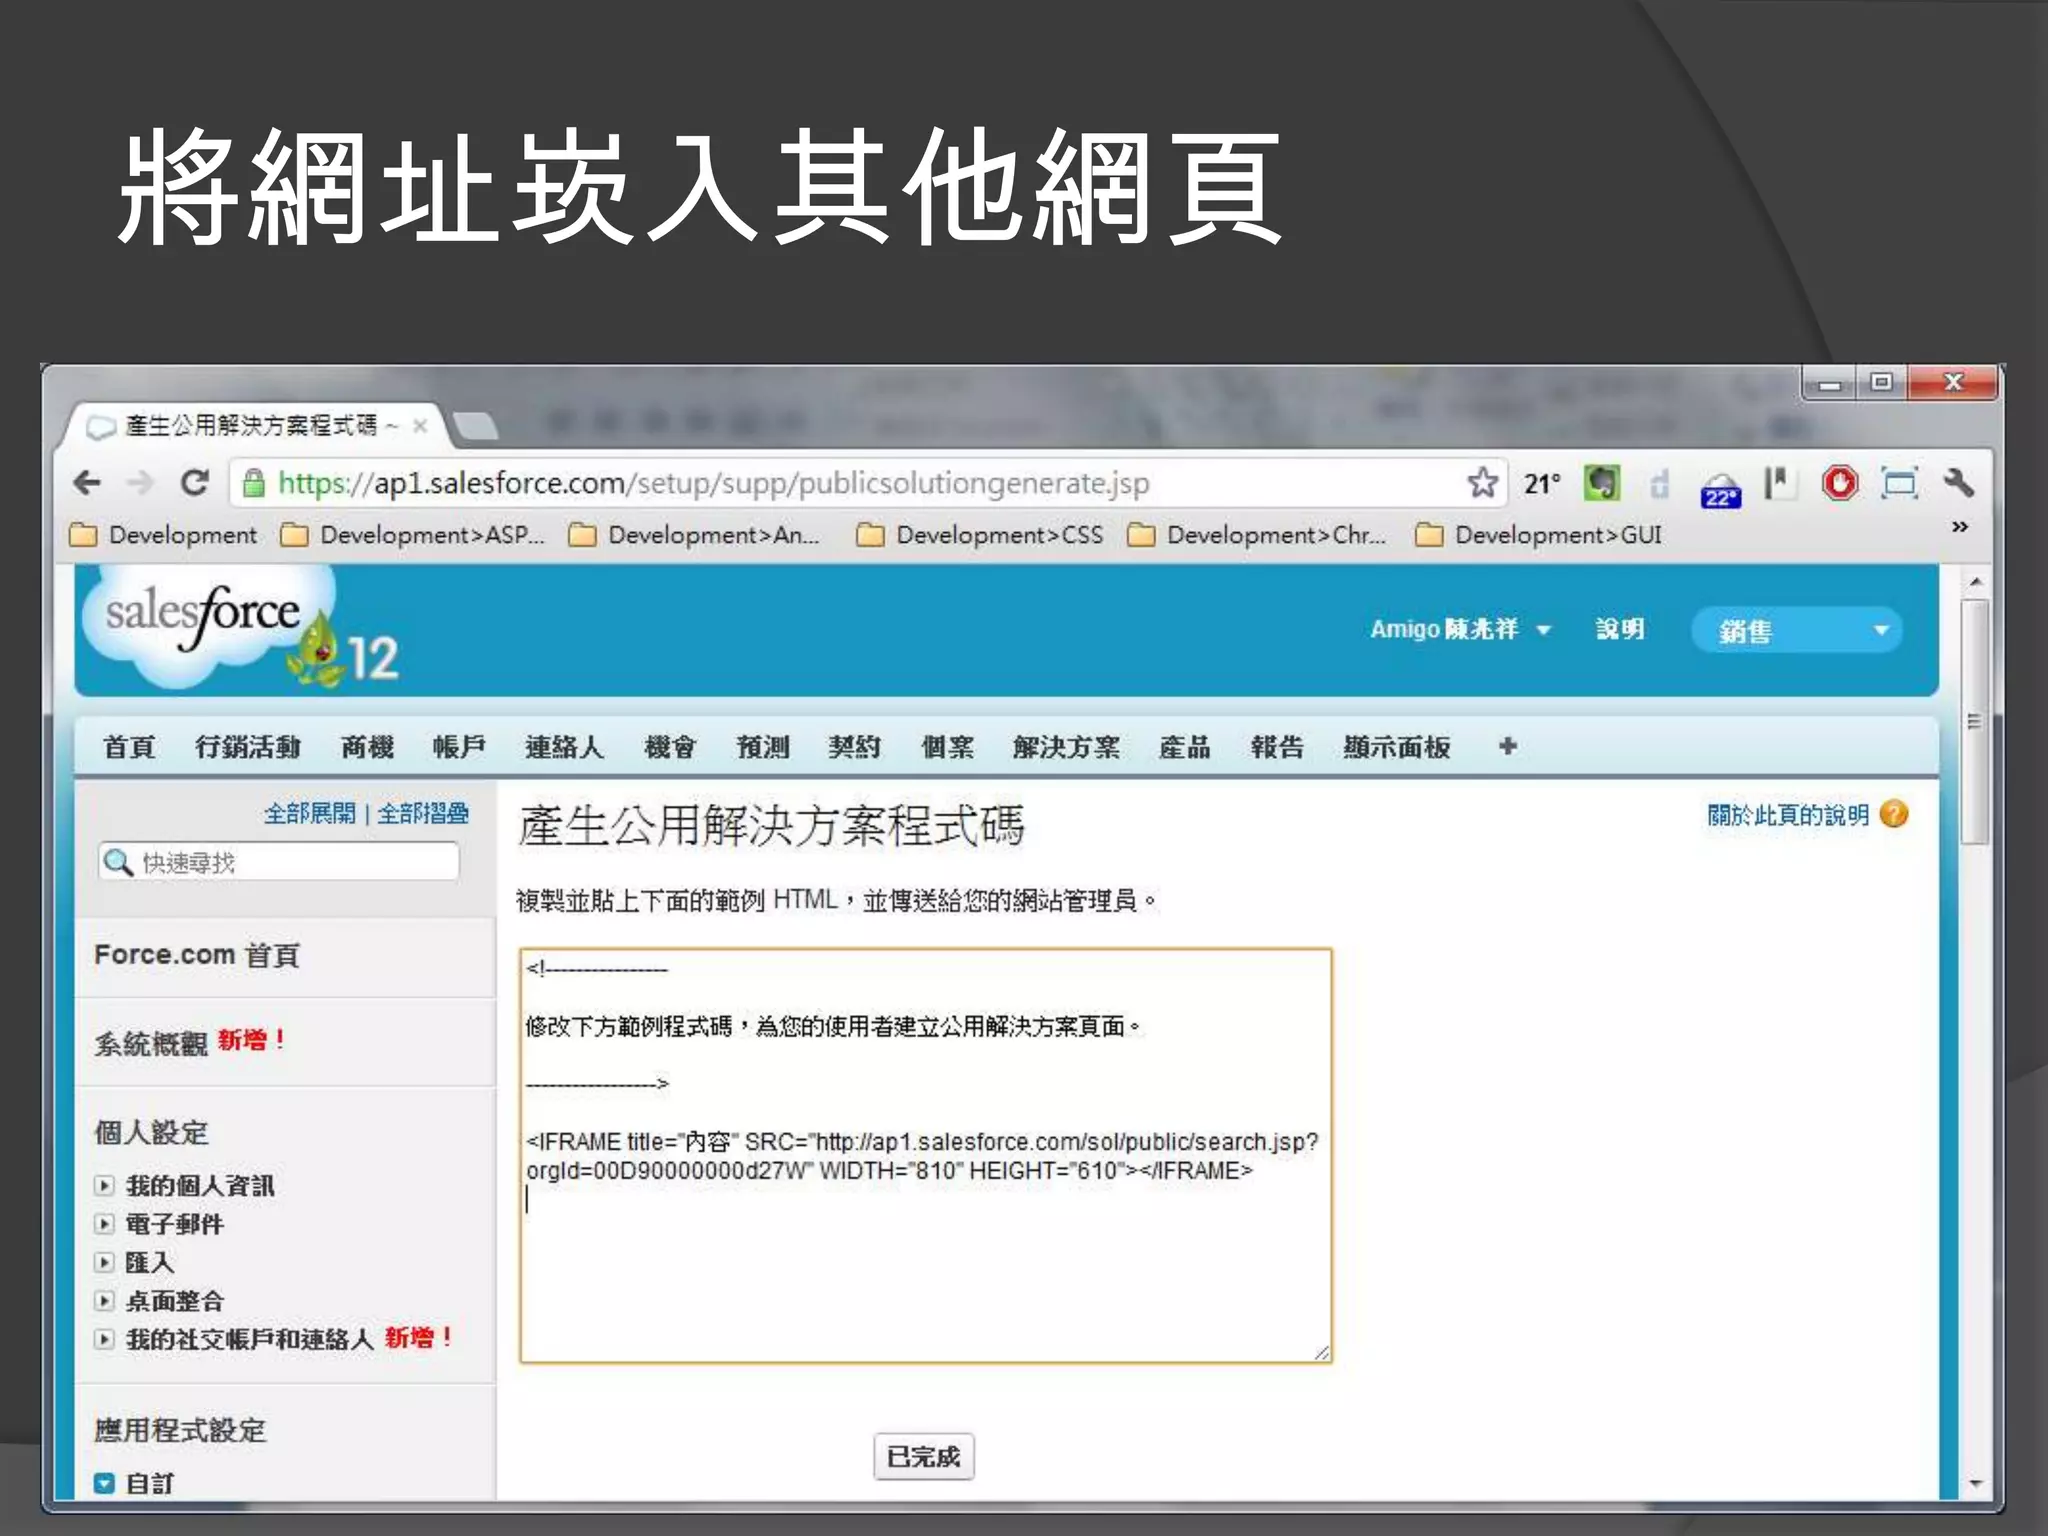Bookmark page with the star icon
This screenshot has width=2048, height=1536.
pyautogui.click(x=1482, y=483)
